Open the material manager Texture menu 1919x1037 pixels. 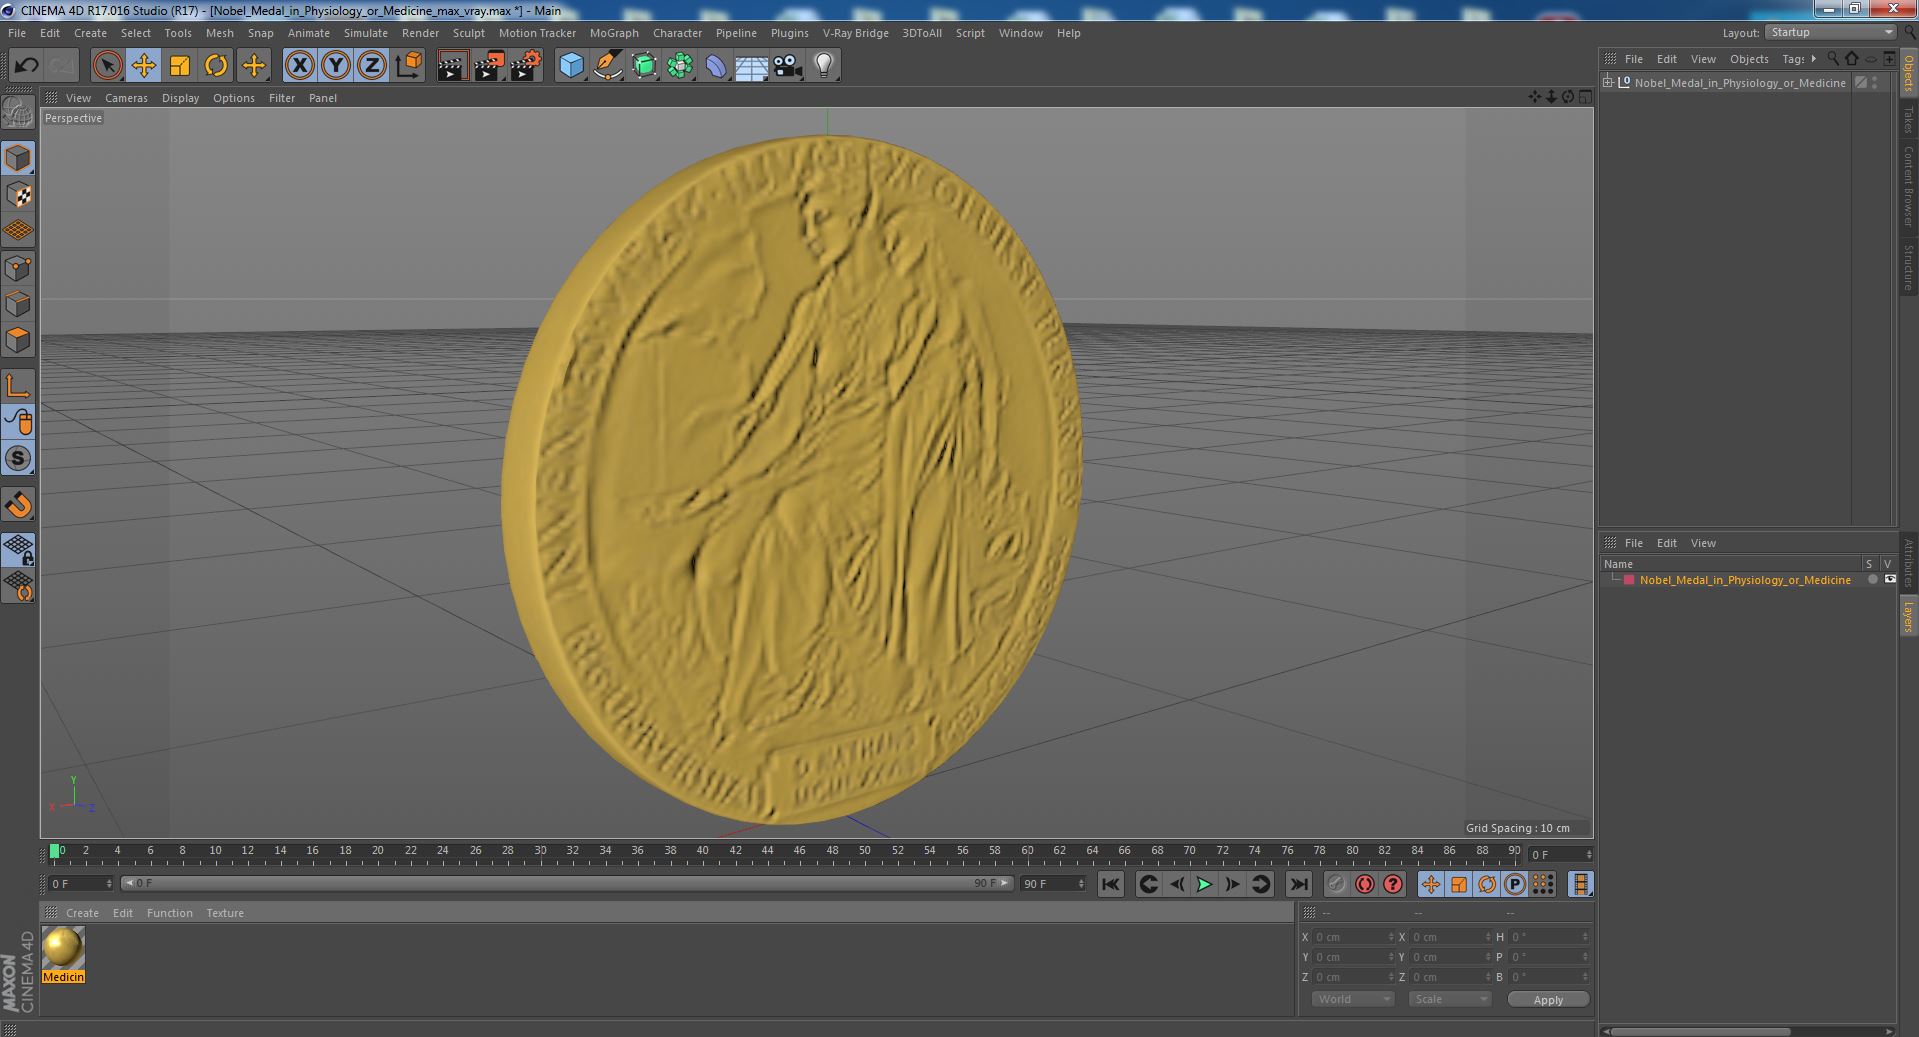pyautogui.click(x=225, y=913)
